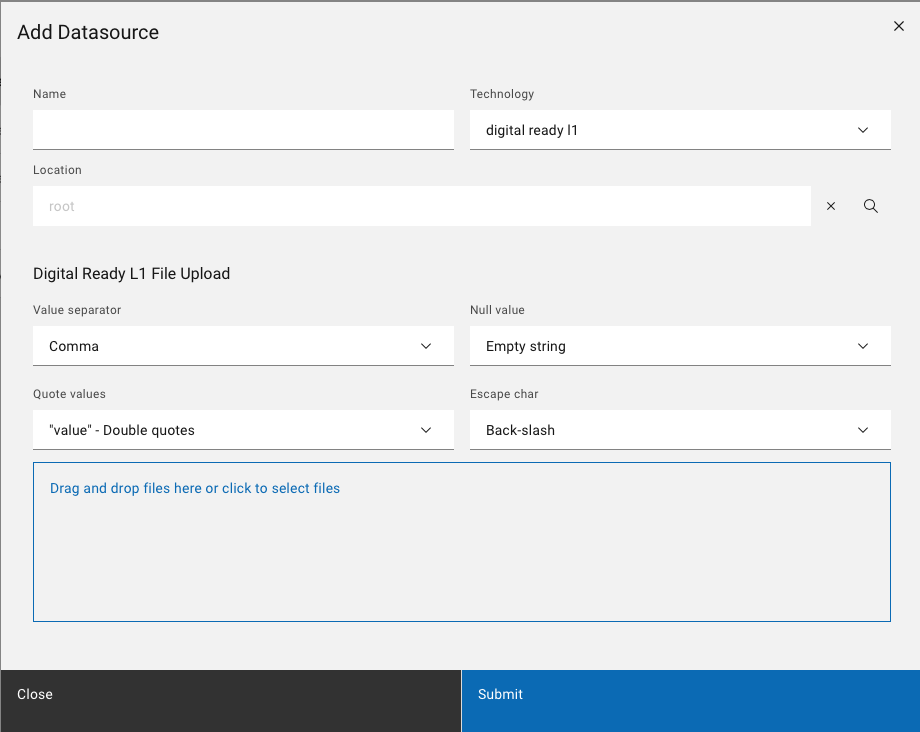Click the chevron arrow in the Escape char field
The image size is (920, 732).
[864, 430]
